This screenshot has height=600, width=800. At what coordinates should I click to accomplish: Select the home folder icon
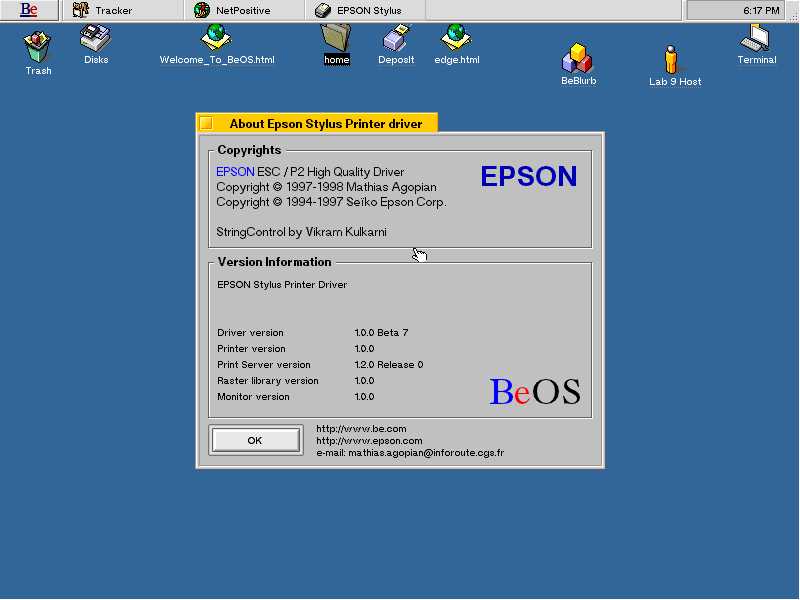coord(336,38)
